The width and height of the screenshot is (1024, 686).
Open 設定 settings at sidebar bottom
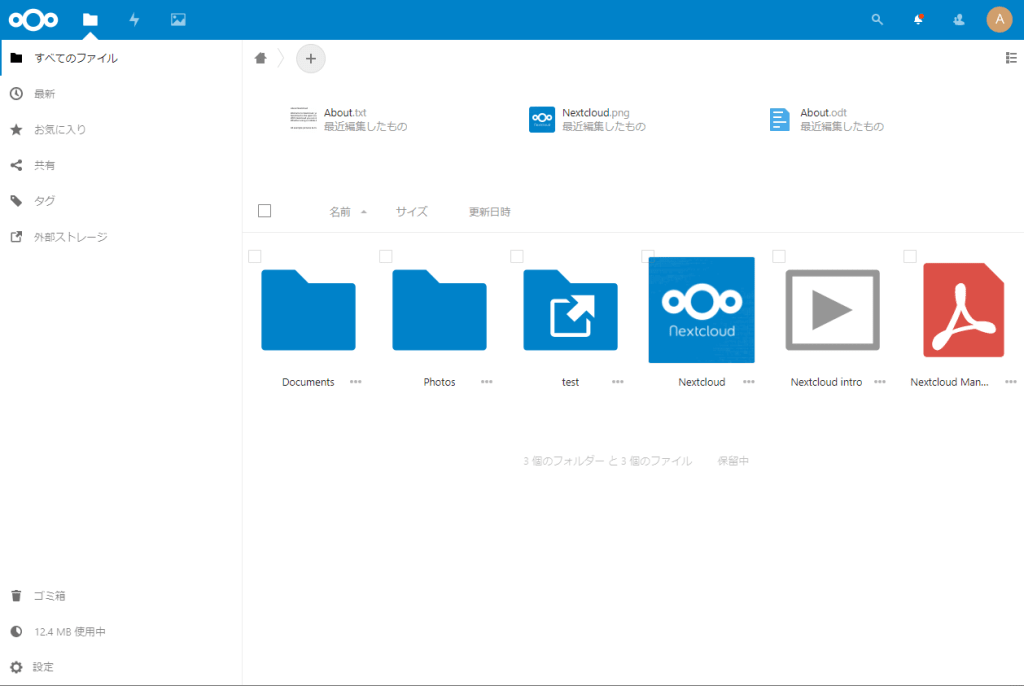click(121, 667)
